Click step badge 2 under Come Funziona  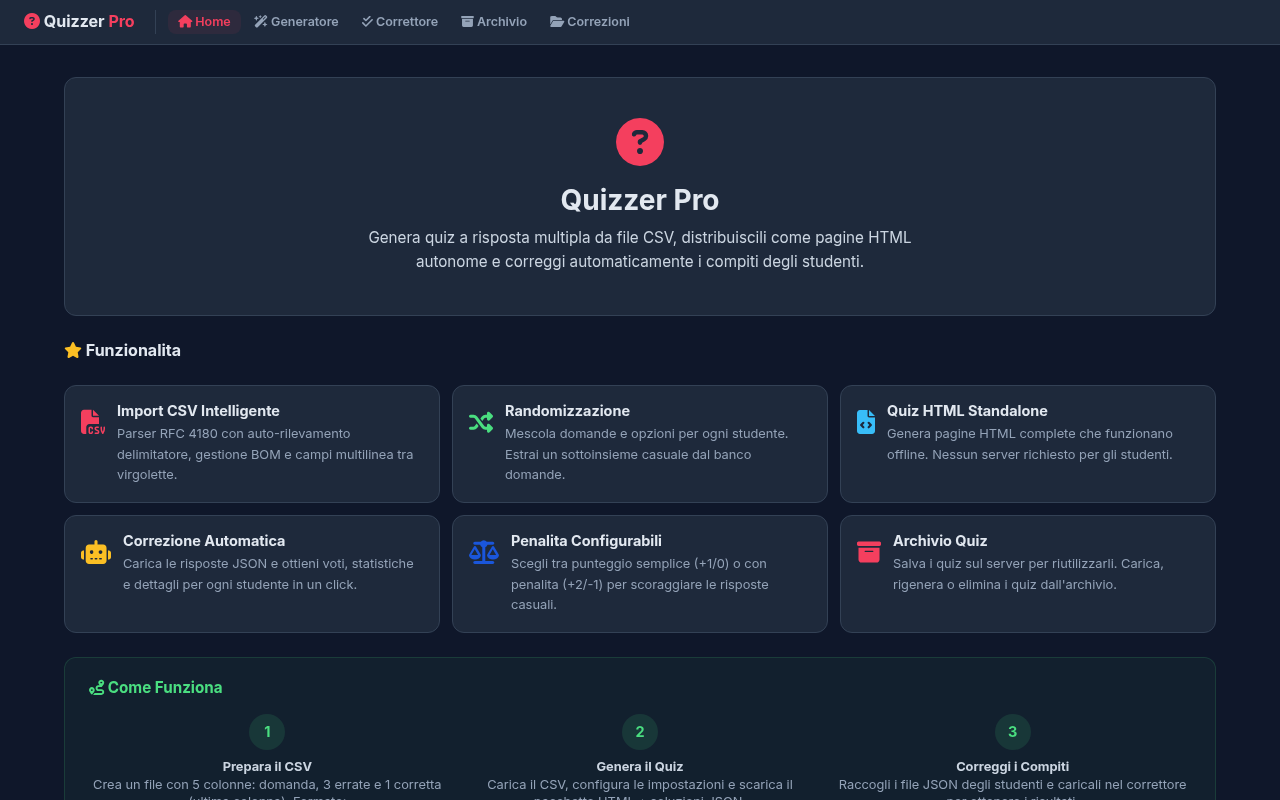[640, 732]
